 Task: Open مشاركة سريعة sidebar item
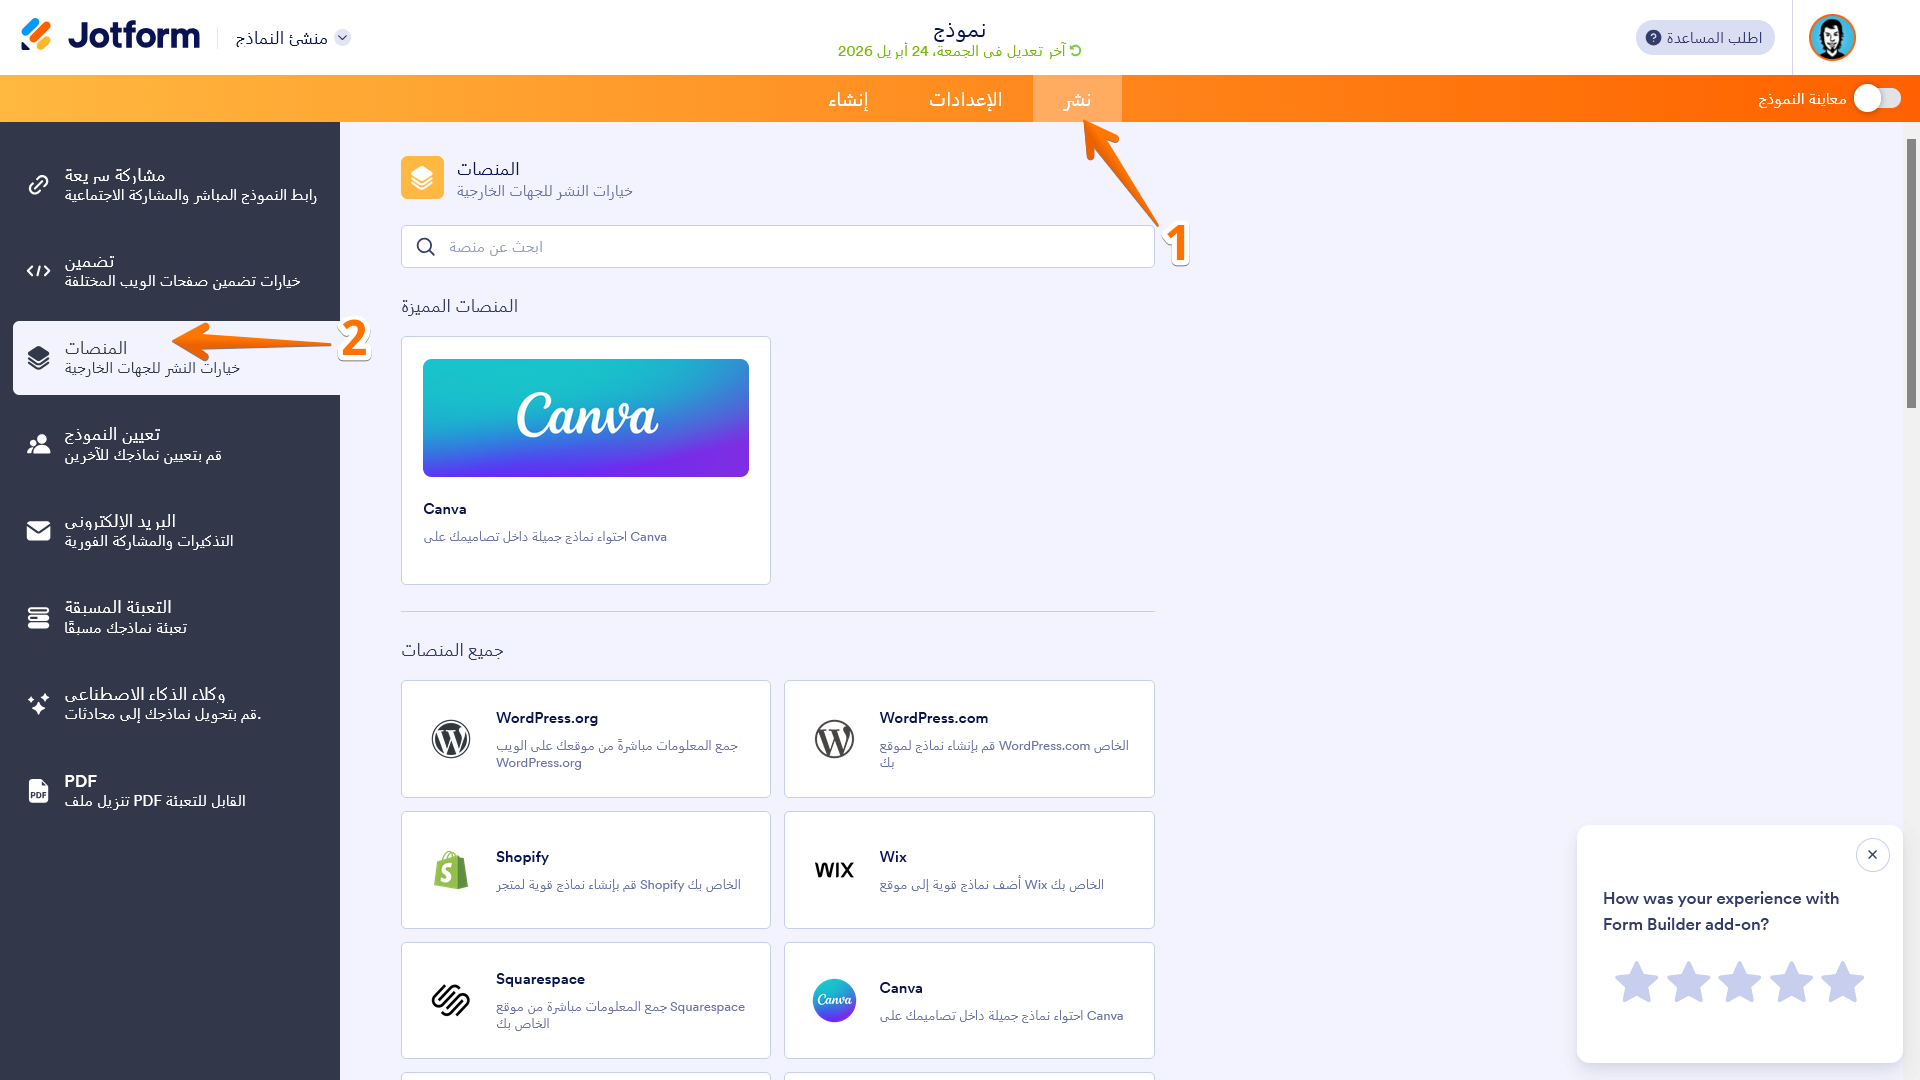point(176,185)
